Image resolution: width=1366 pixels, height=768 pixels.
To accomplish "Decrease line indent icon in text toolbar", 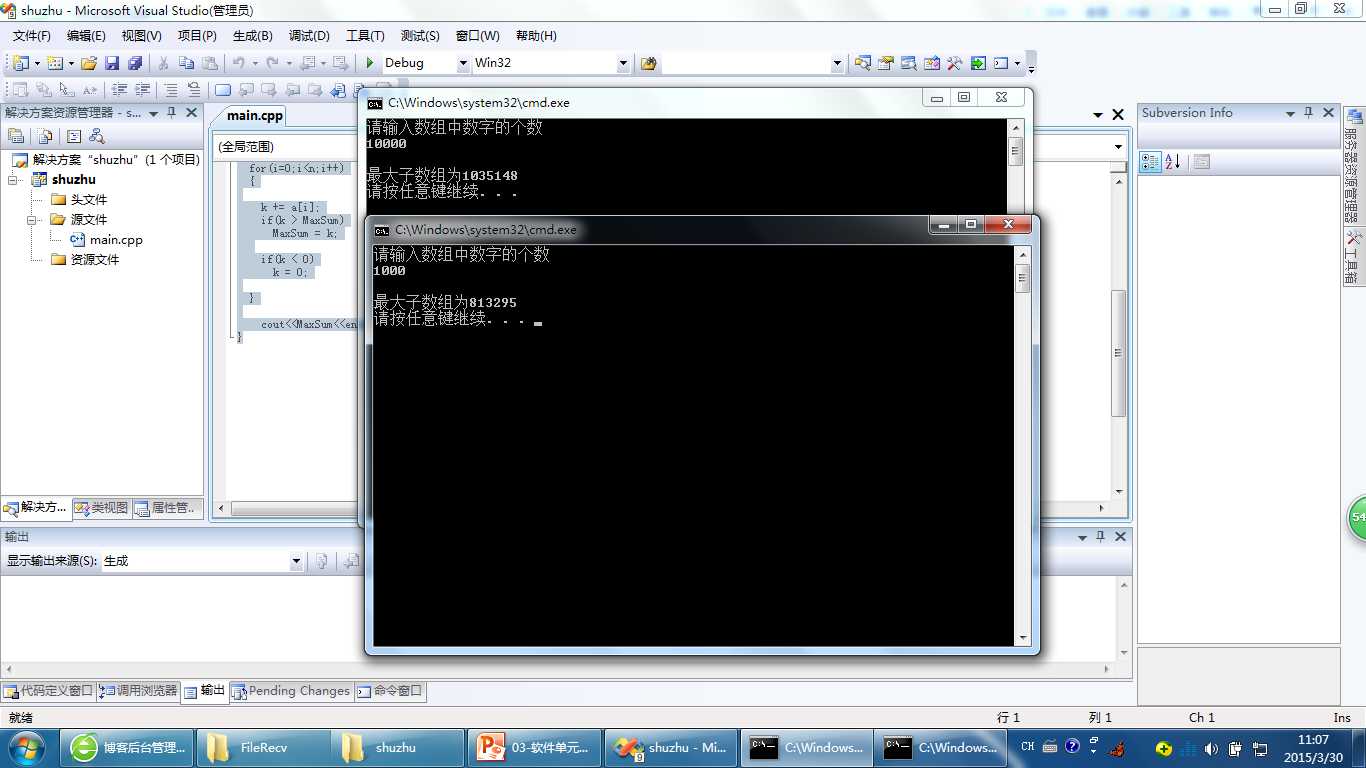I will click(119, 90).
